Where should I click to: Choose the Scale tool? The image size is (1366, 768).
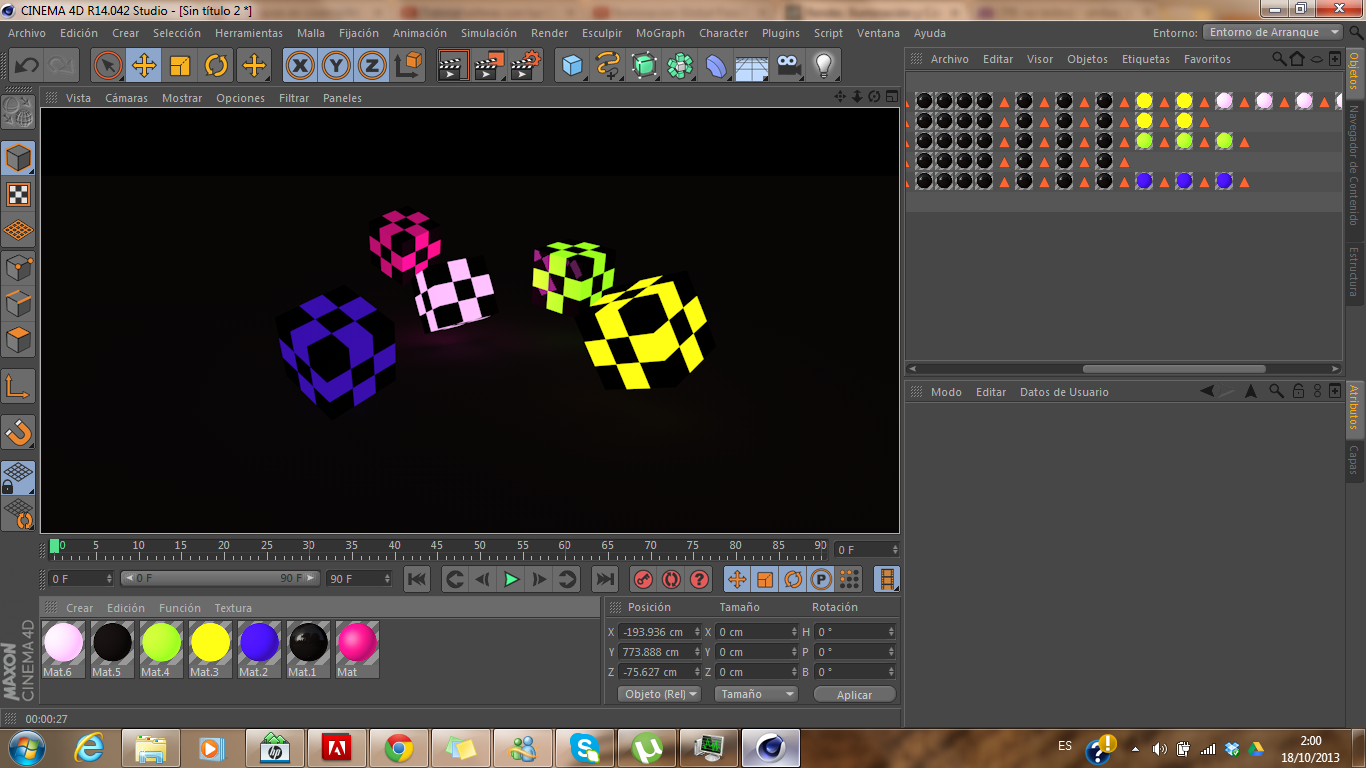180,66
